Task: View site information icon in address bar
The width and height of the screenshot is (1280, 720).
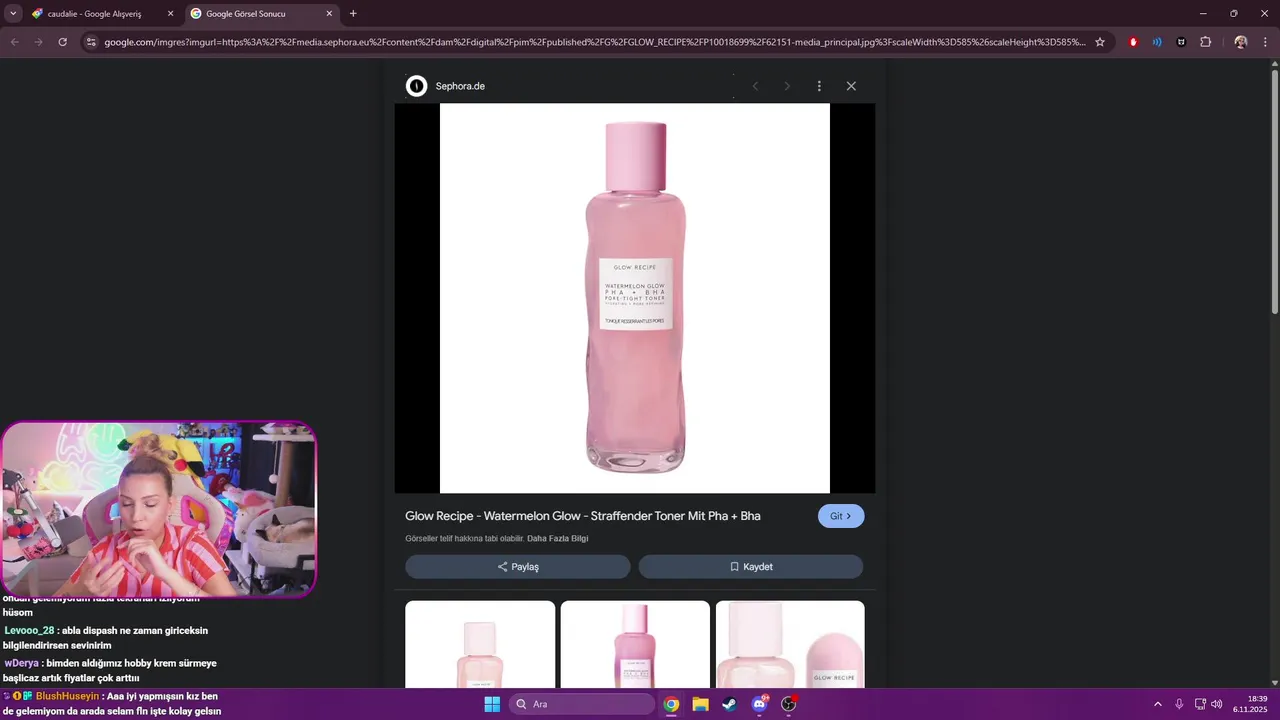Action: pos(91,42)
